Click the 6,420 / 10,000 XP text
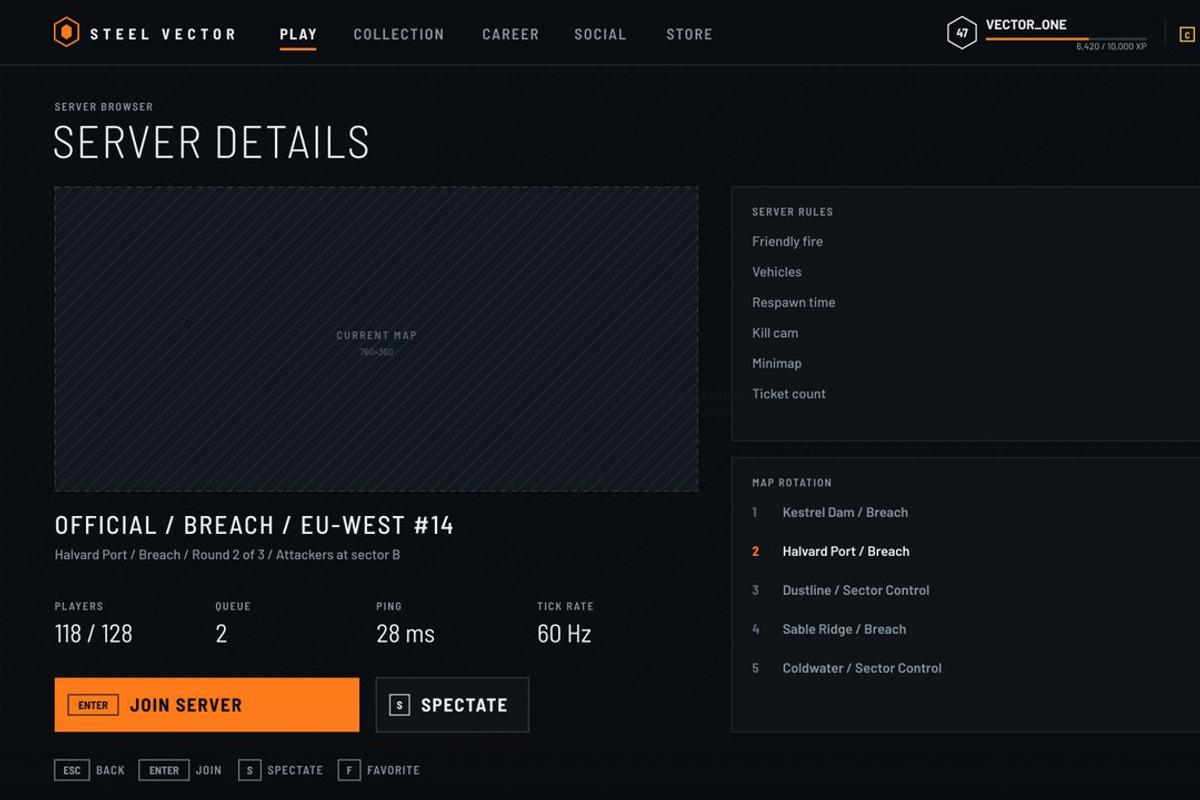1200x800 pixels. [x=1111, y=47]
